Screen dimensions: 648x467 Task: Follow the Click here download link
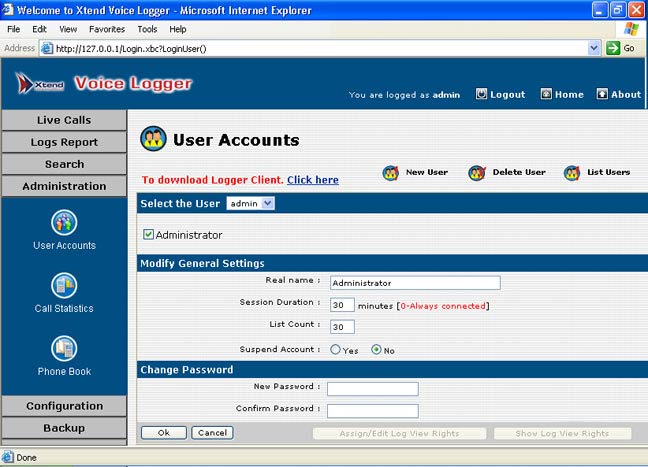point(313,180)
